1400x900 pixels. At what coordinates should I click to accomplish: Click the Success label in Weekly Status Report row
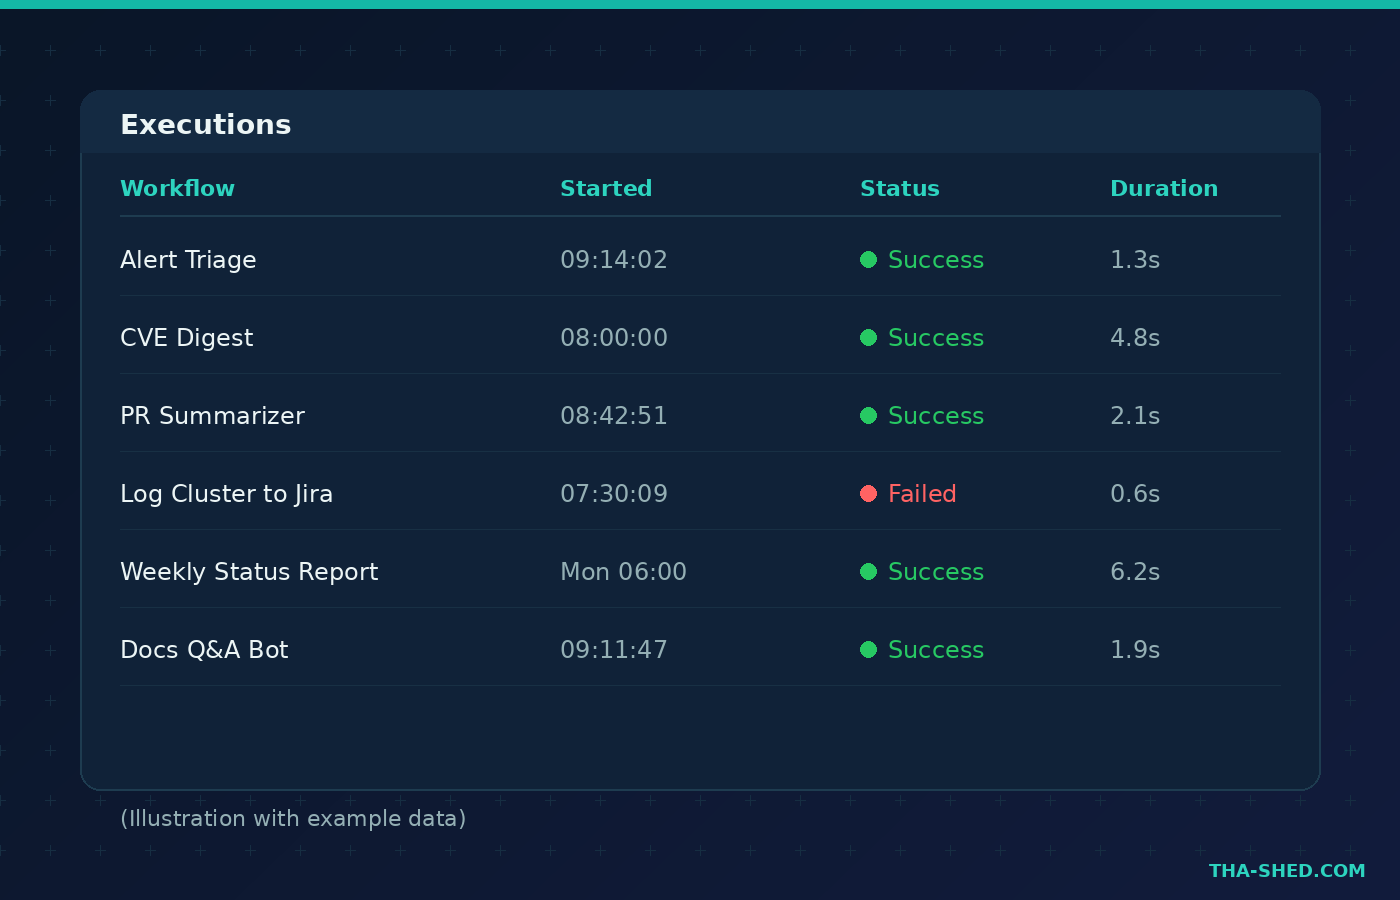pos(936,572)
